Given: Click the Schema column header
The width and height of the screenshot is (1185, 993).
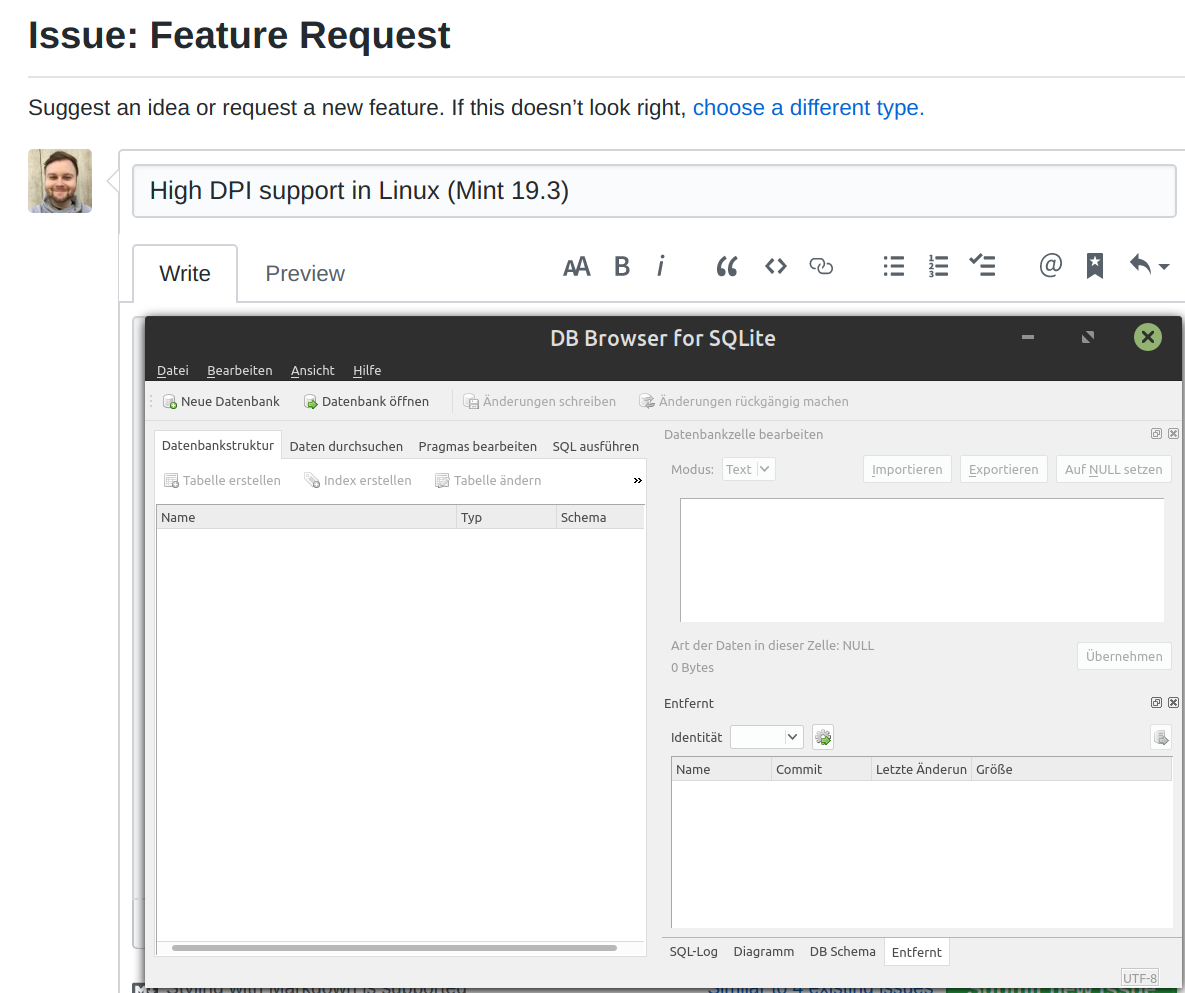Looking at the screenshot, I should coord(600,518).
